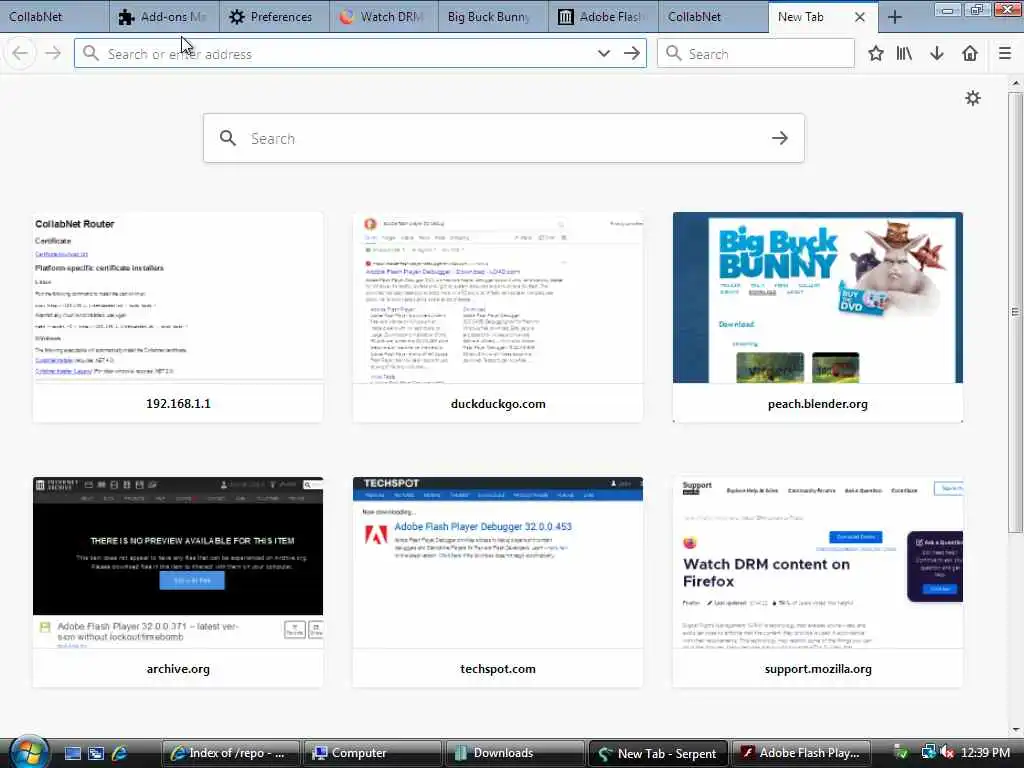Switch to the first CollabNet tab
The height and width of the screenshot is (768, 1024).
click(54, 17)
